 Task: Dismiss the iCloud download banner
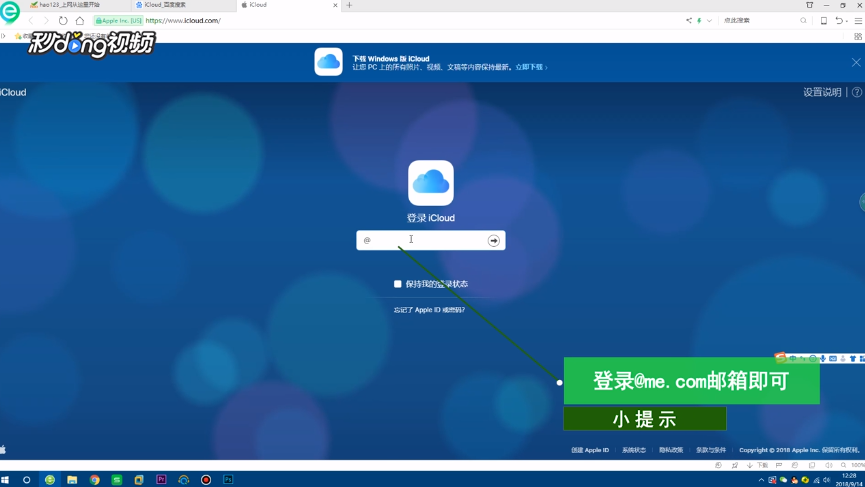(856, 62)
